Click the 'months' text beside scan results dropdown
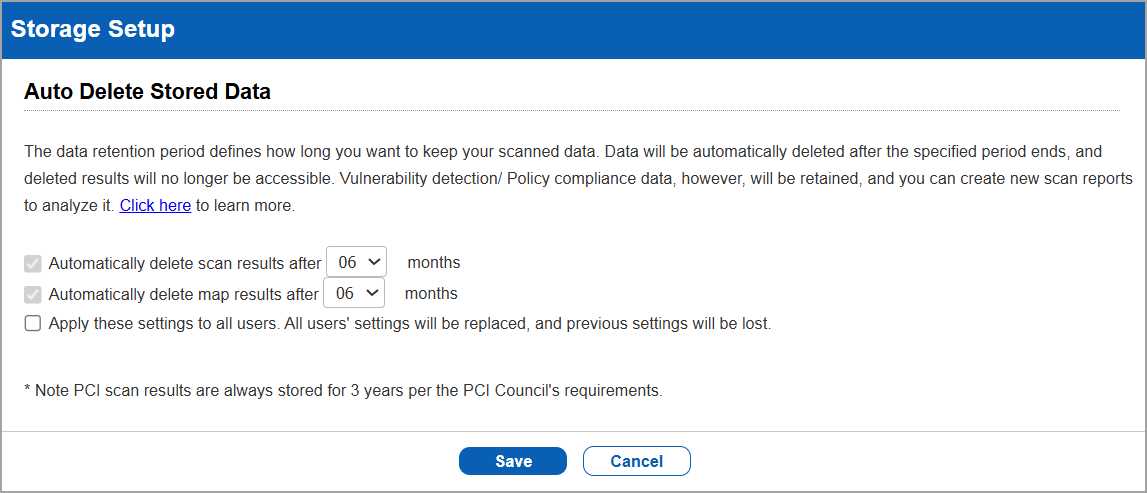The image size is (1147, 493). (433, 263)
